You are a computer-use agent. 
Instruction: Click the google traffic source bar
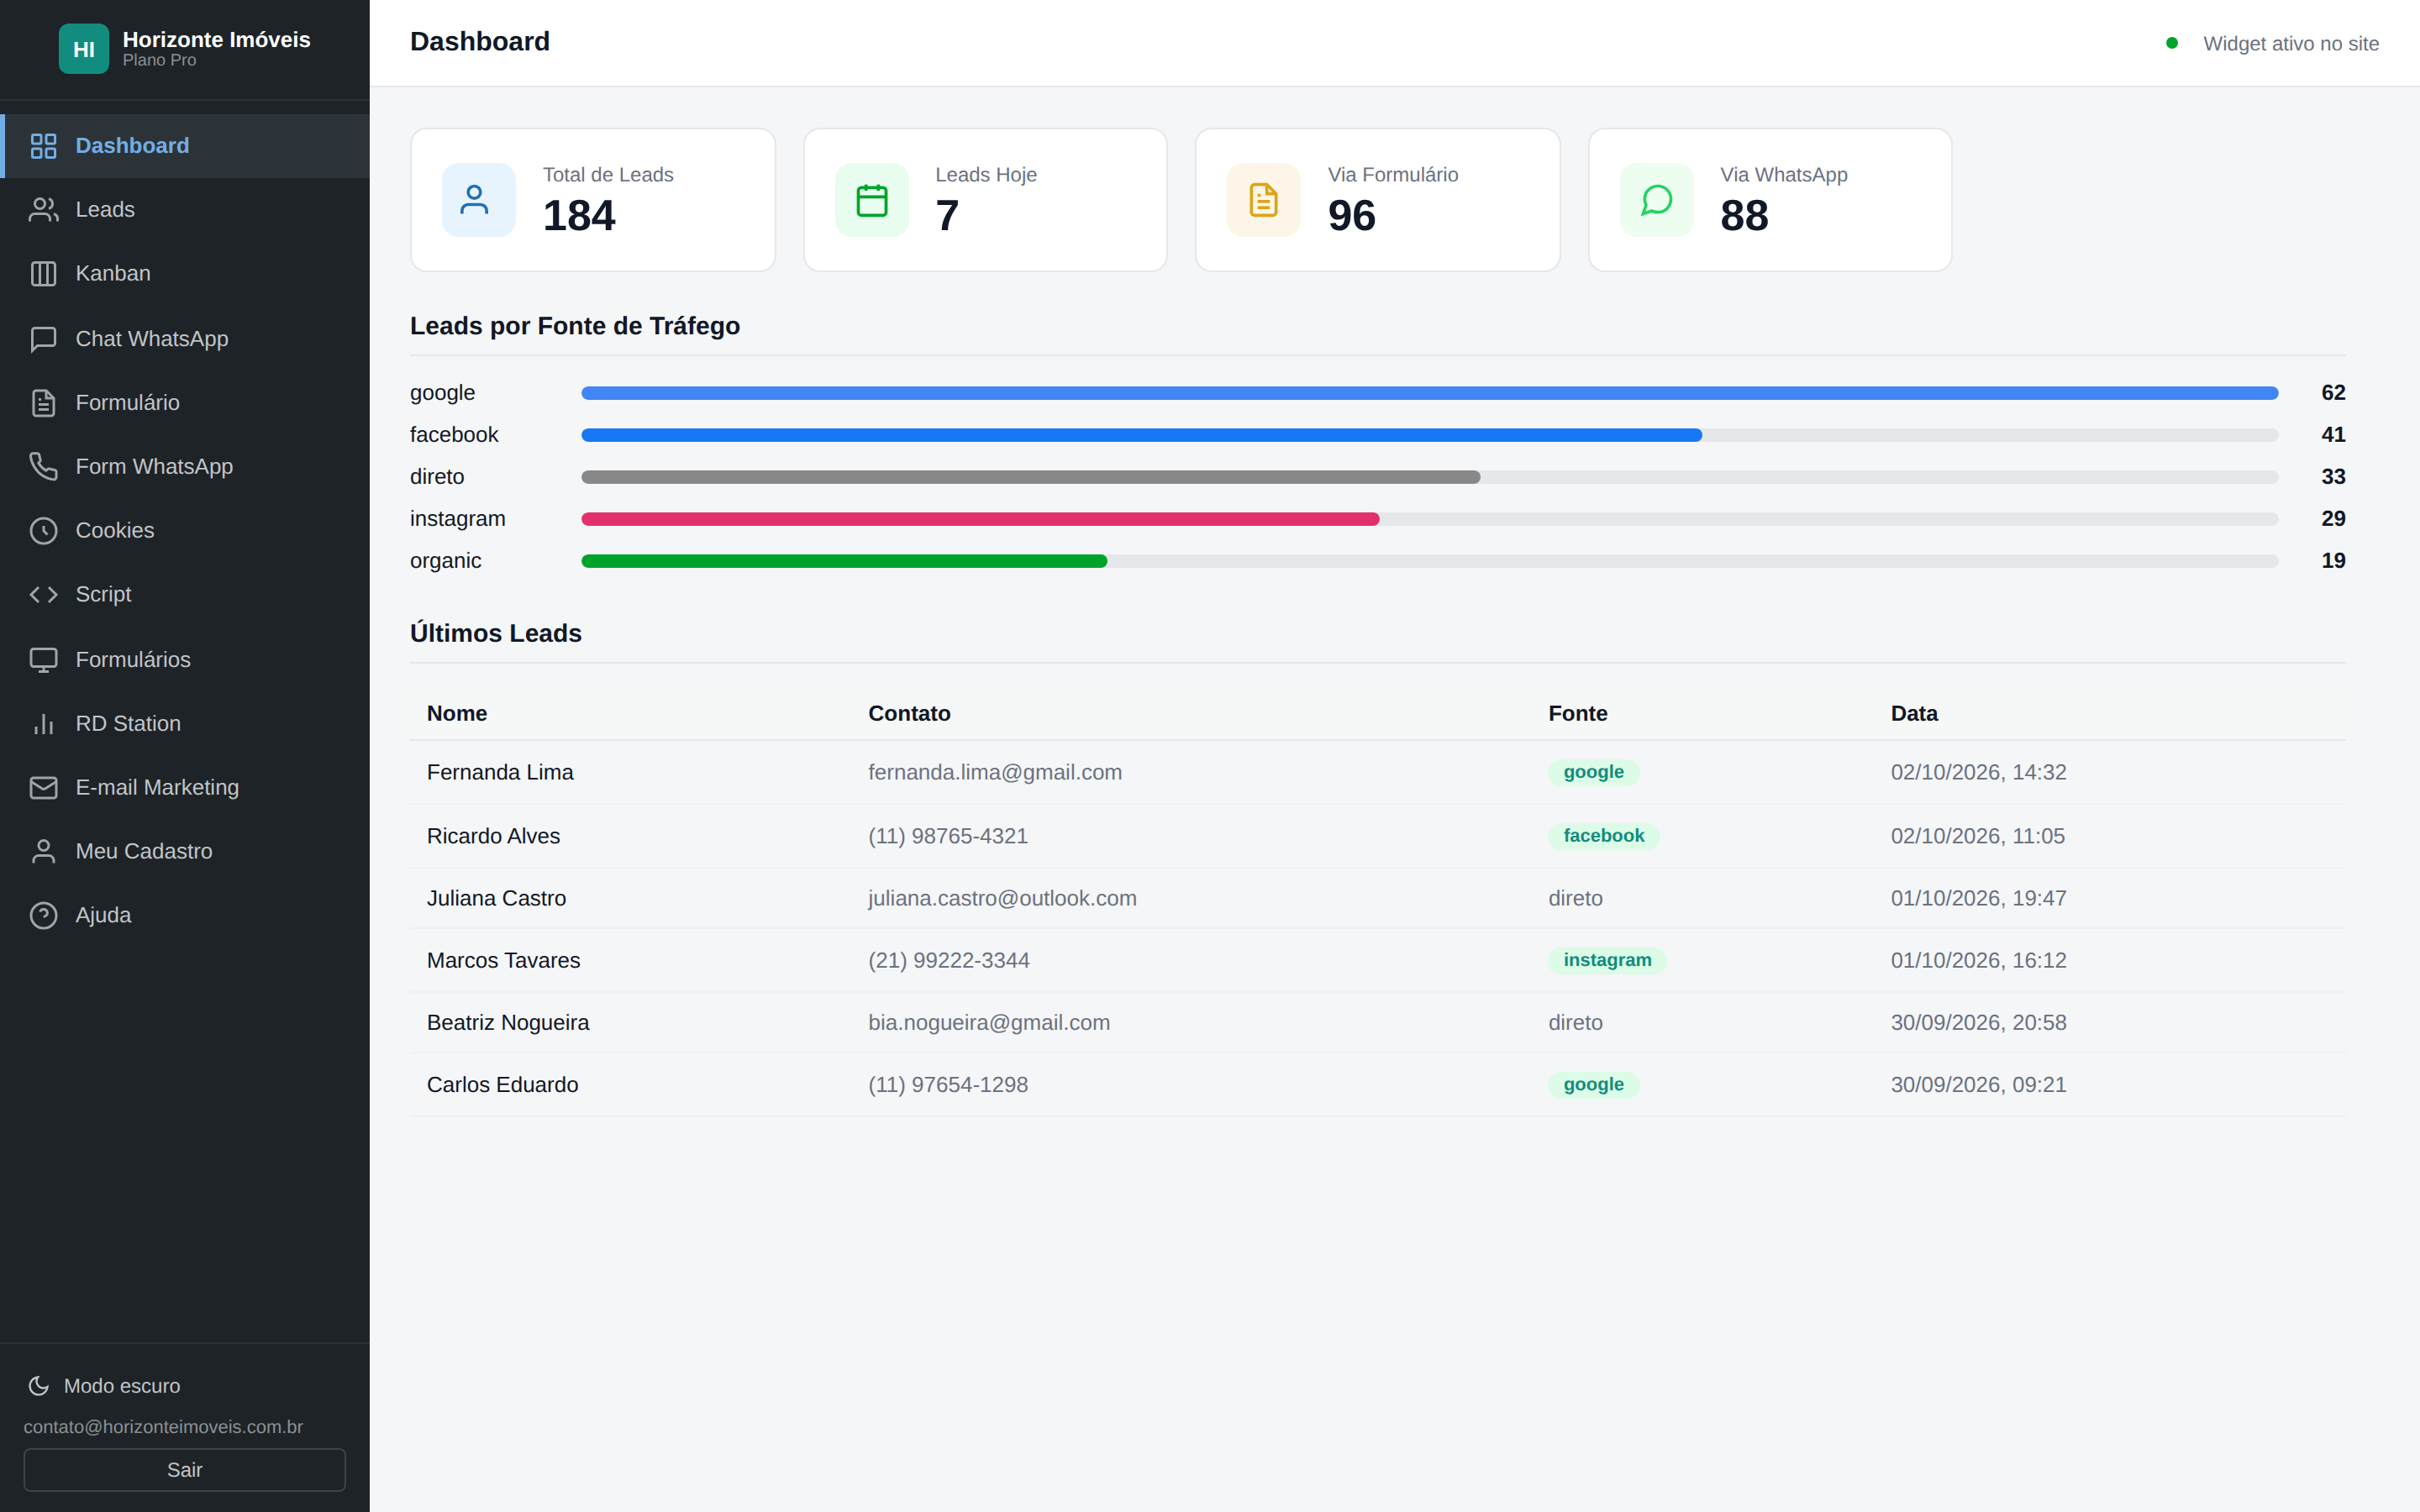tap(1430, 393)
